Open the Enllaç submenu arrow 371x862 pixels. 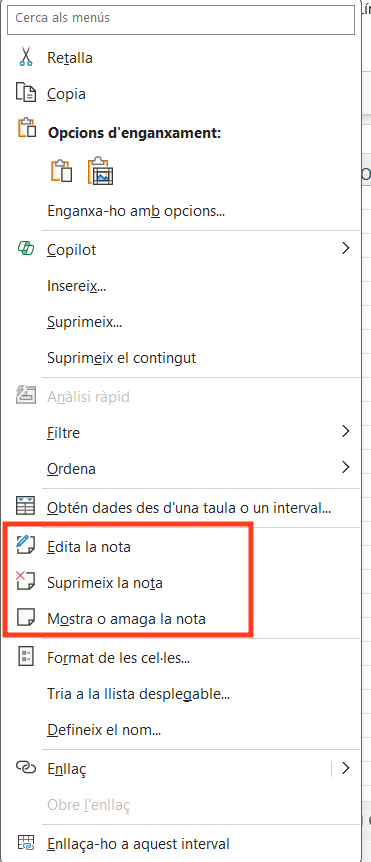345,768
